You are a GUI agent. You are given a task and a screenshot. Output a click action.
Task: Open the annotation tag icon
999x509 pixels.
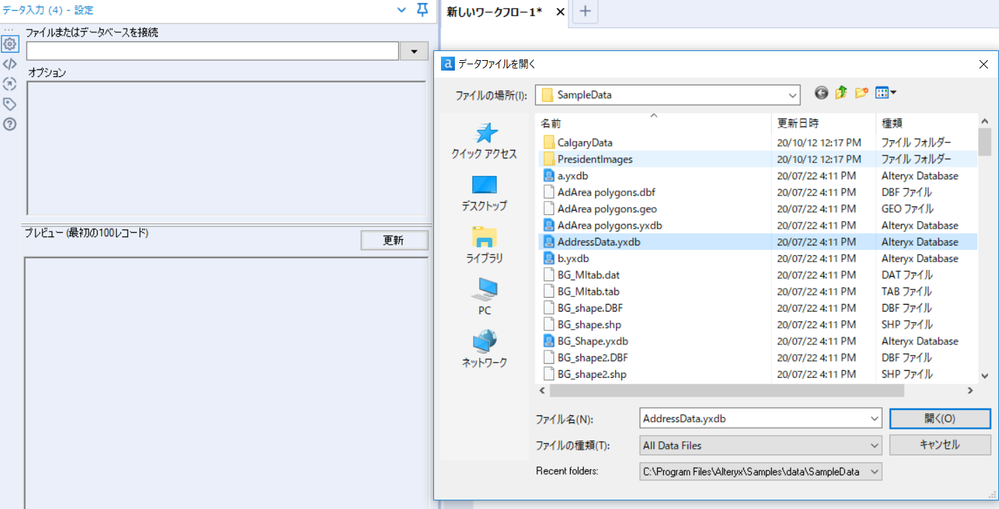(10, 104)
